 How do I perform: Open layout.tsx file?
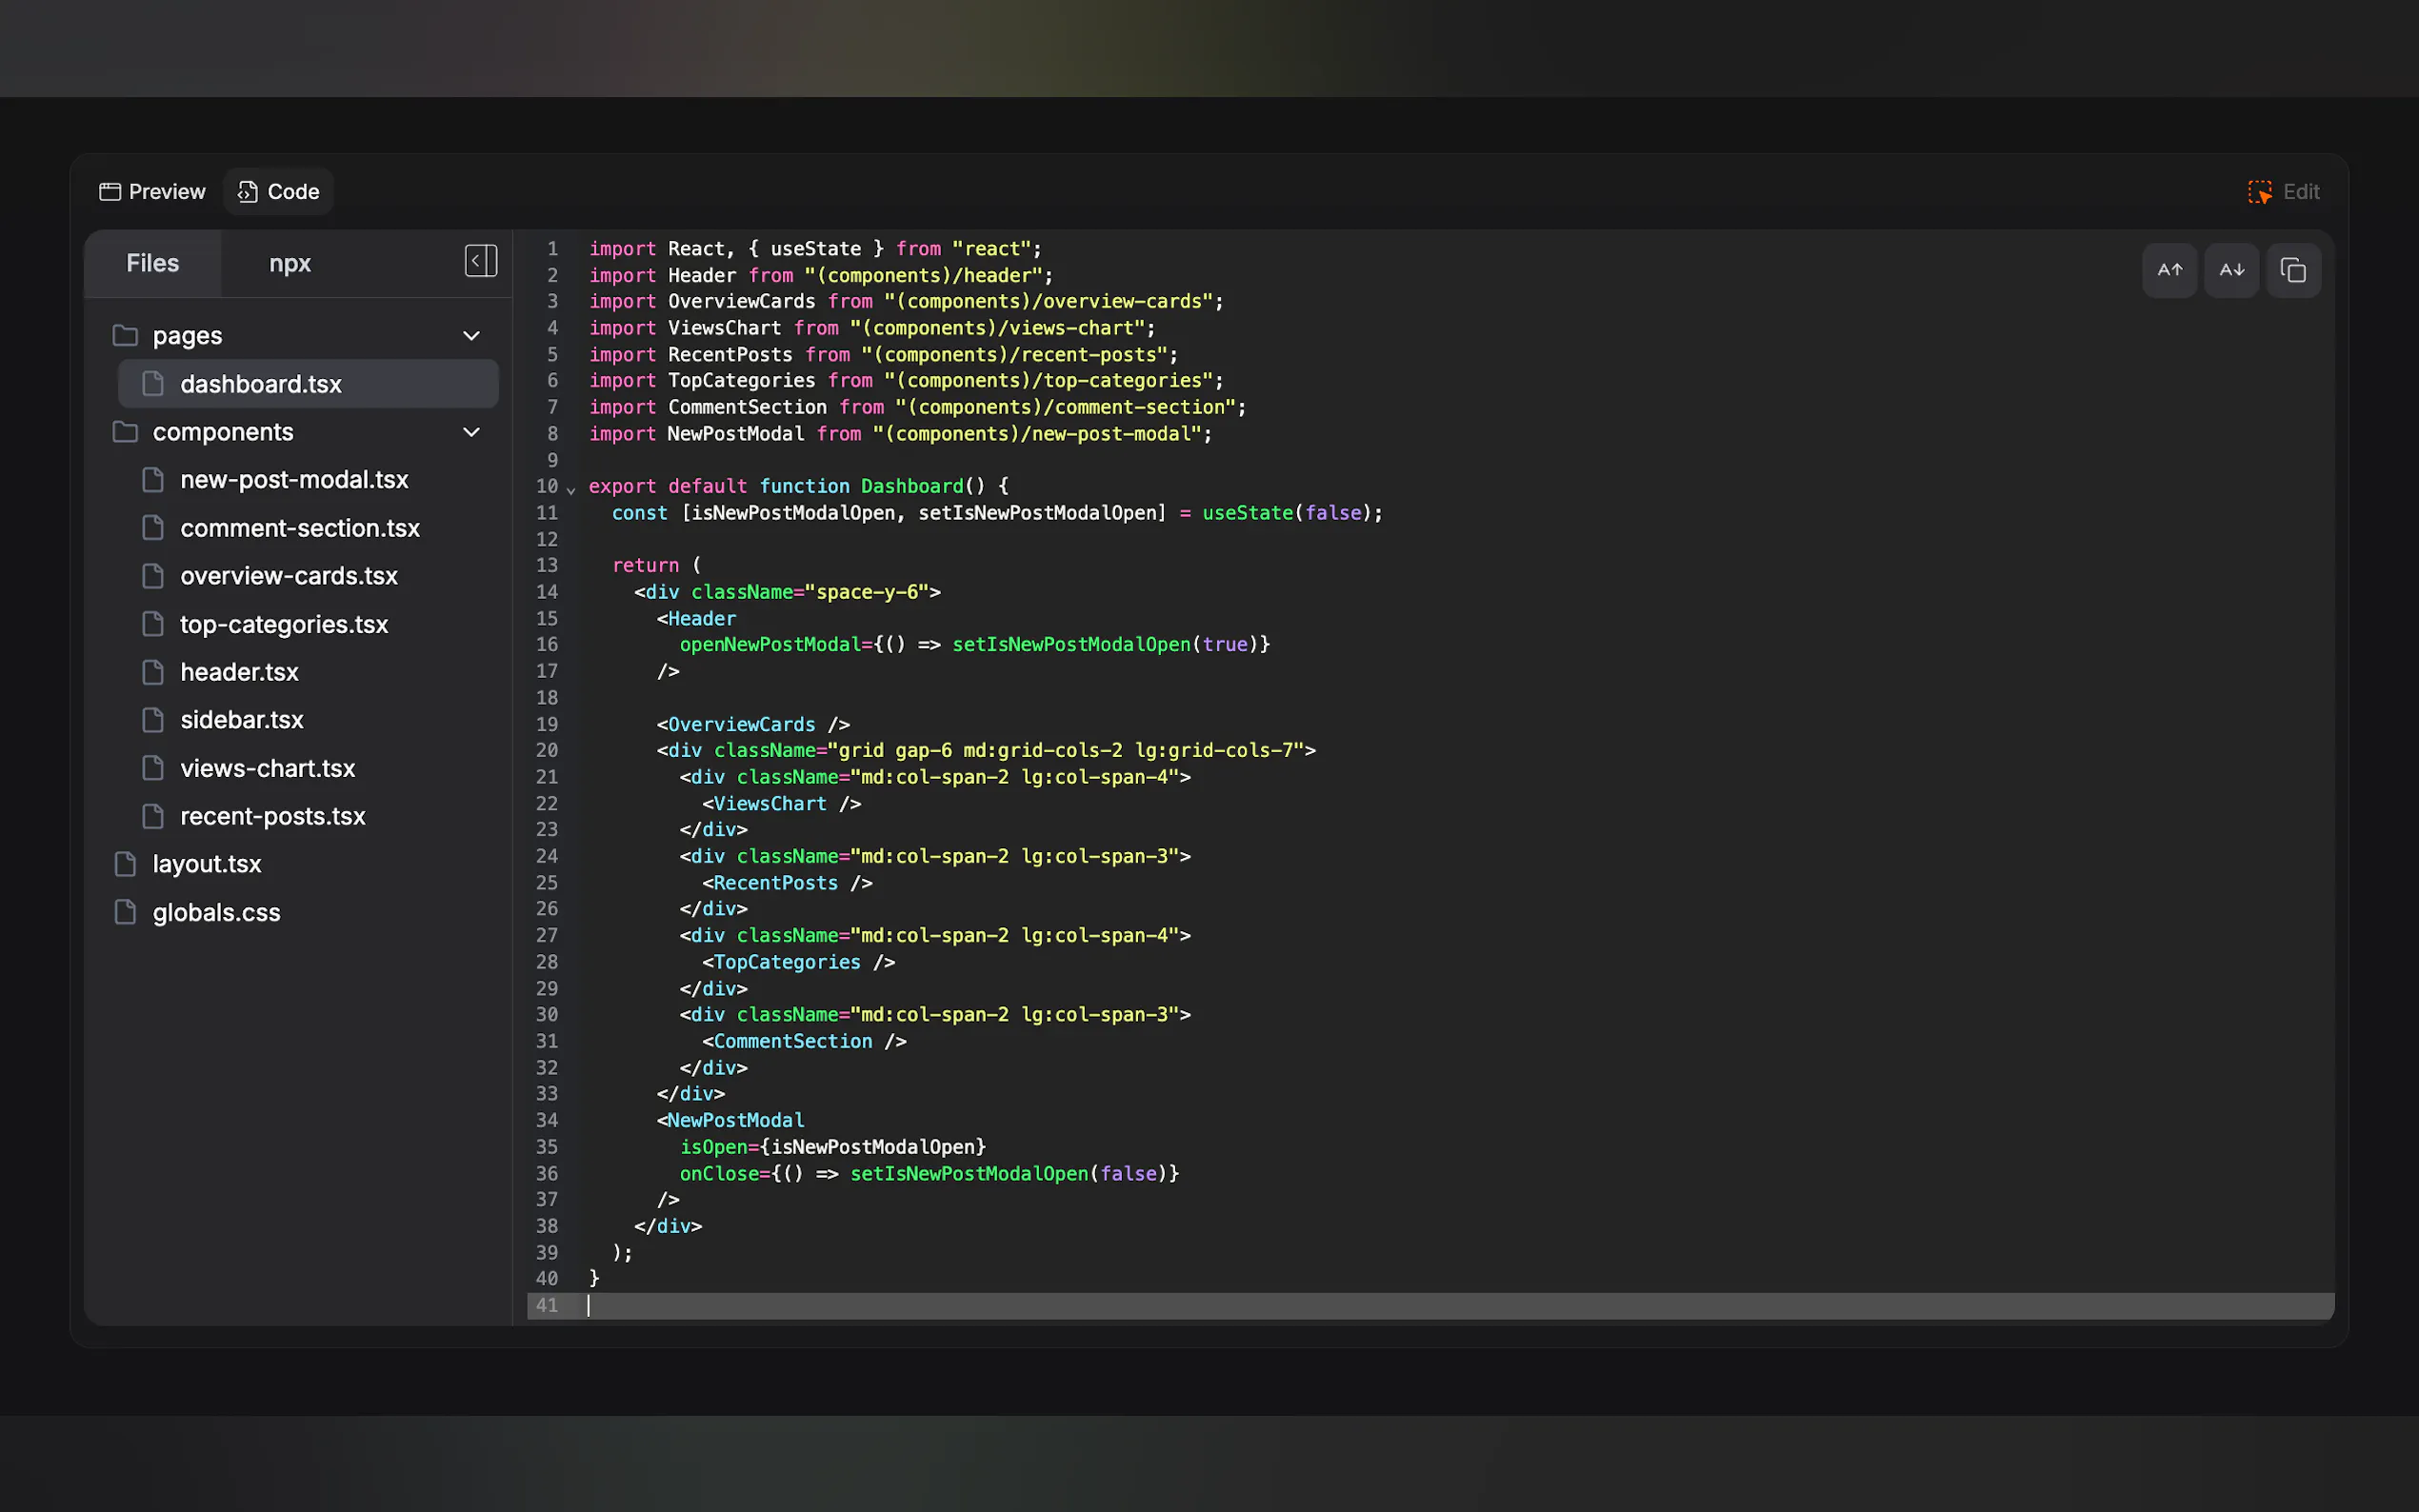[206, 864]
